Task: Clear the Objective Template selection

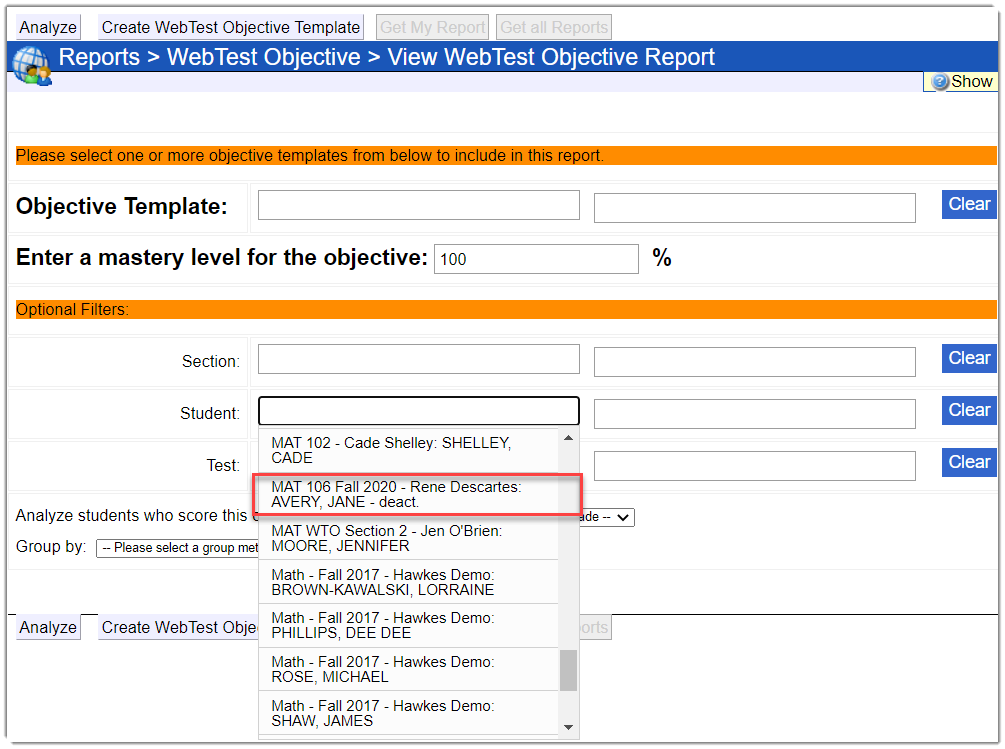Action: [x=968, y=205]
